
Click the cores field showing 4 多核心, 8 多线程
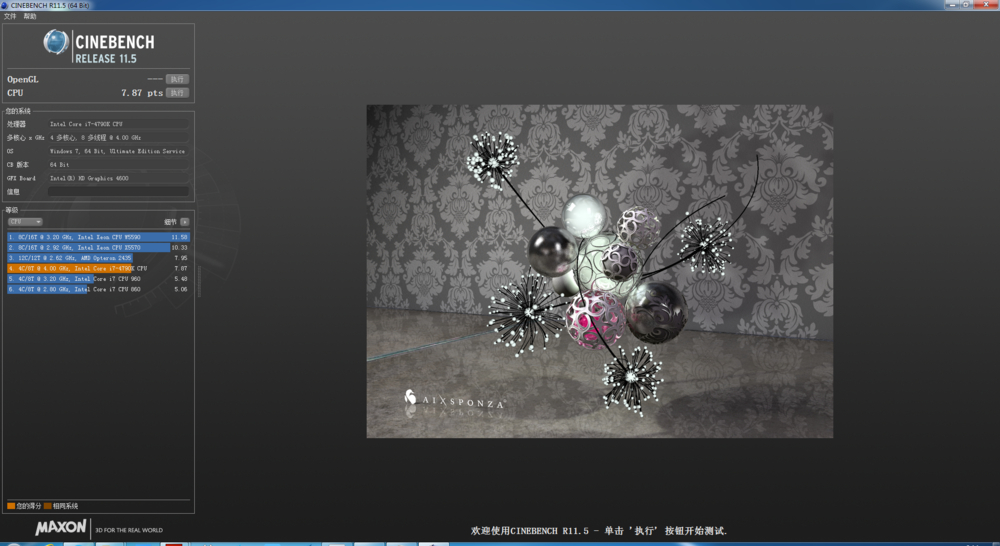pyautogui.click(x=118, y=138)
